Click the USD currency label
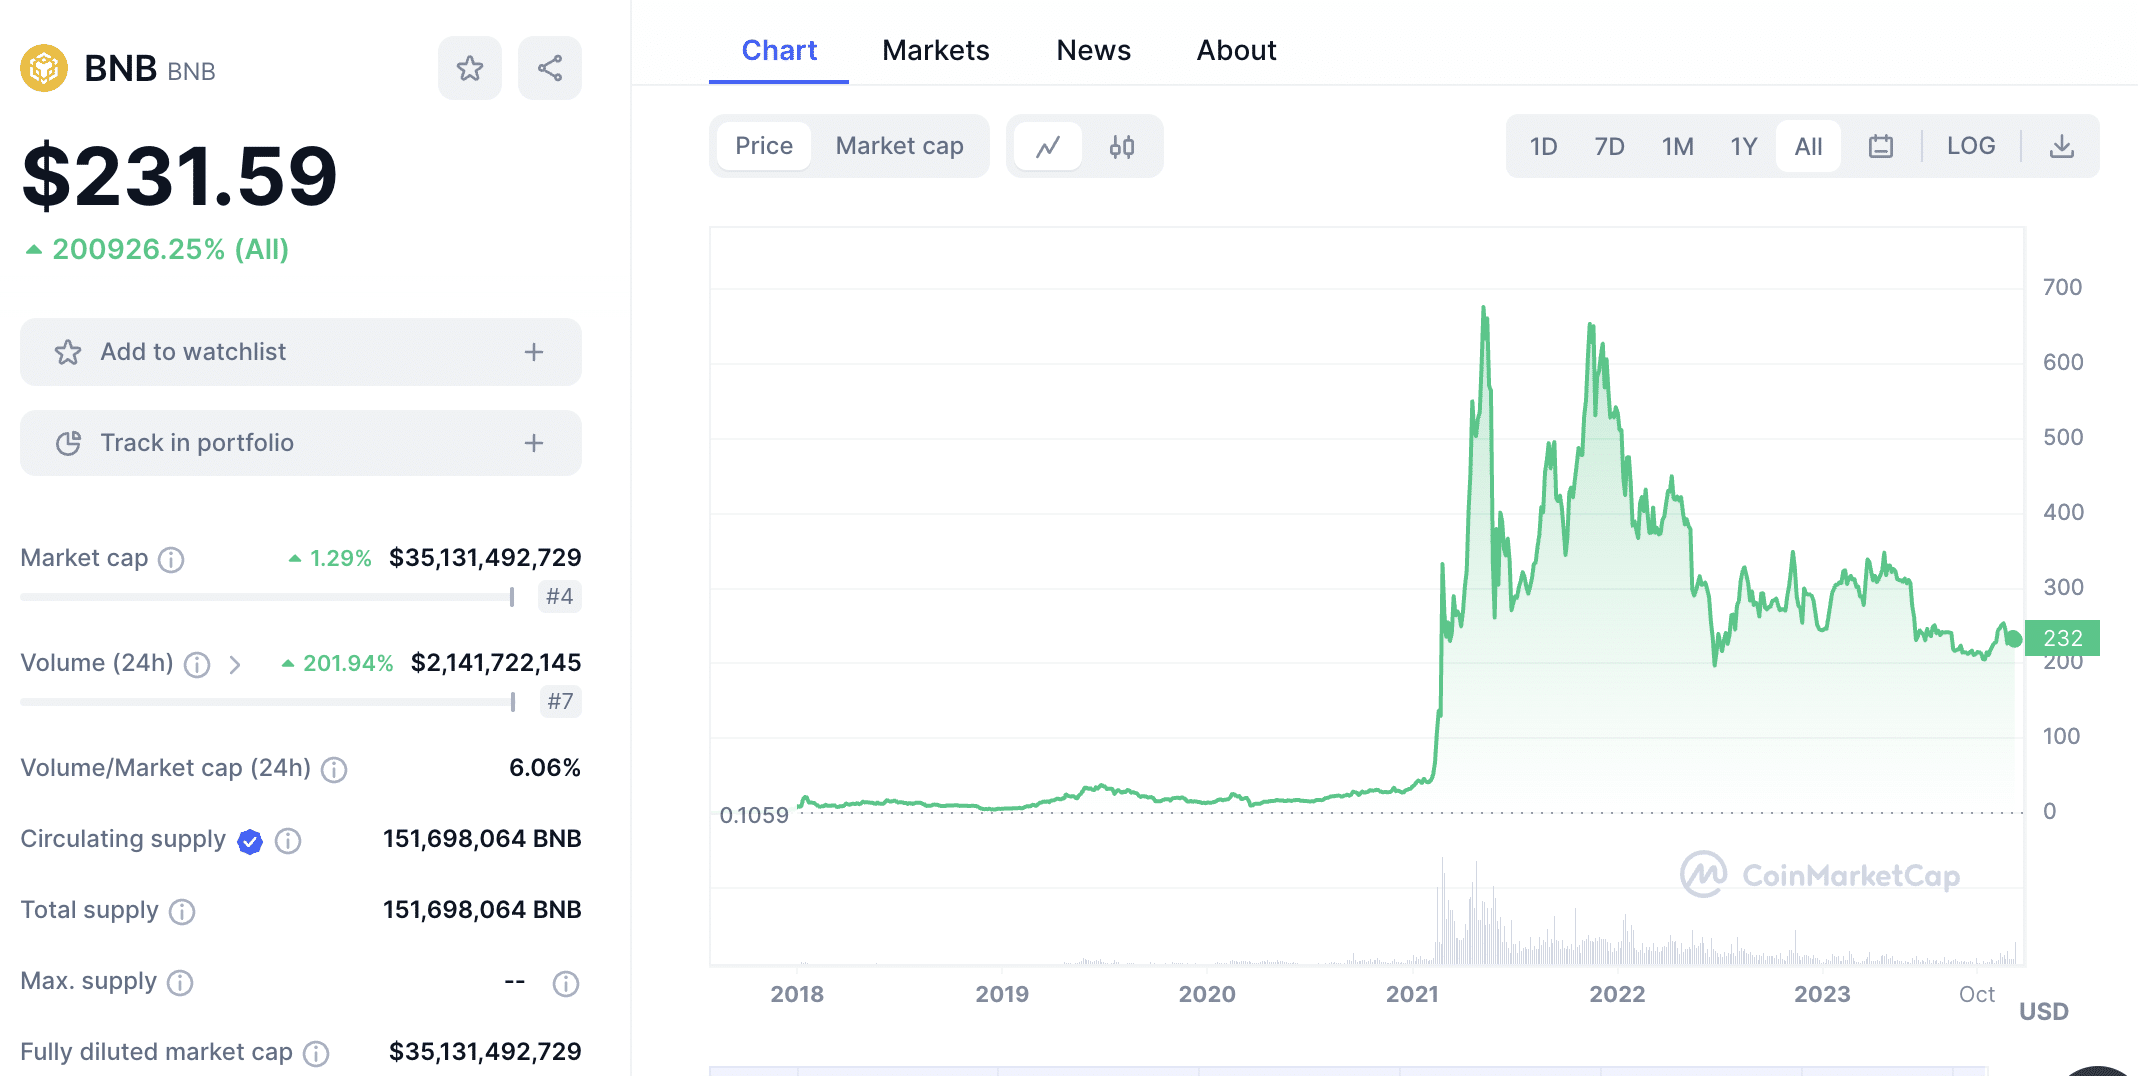 coord(2044,1012)
